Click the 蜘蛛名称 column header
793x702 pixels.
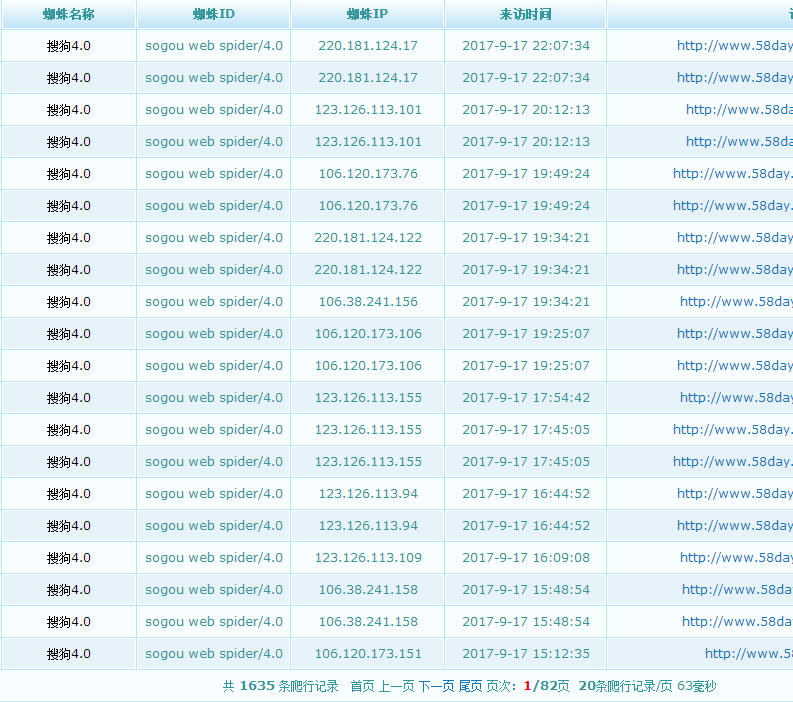[69, 14]
